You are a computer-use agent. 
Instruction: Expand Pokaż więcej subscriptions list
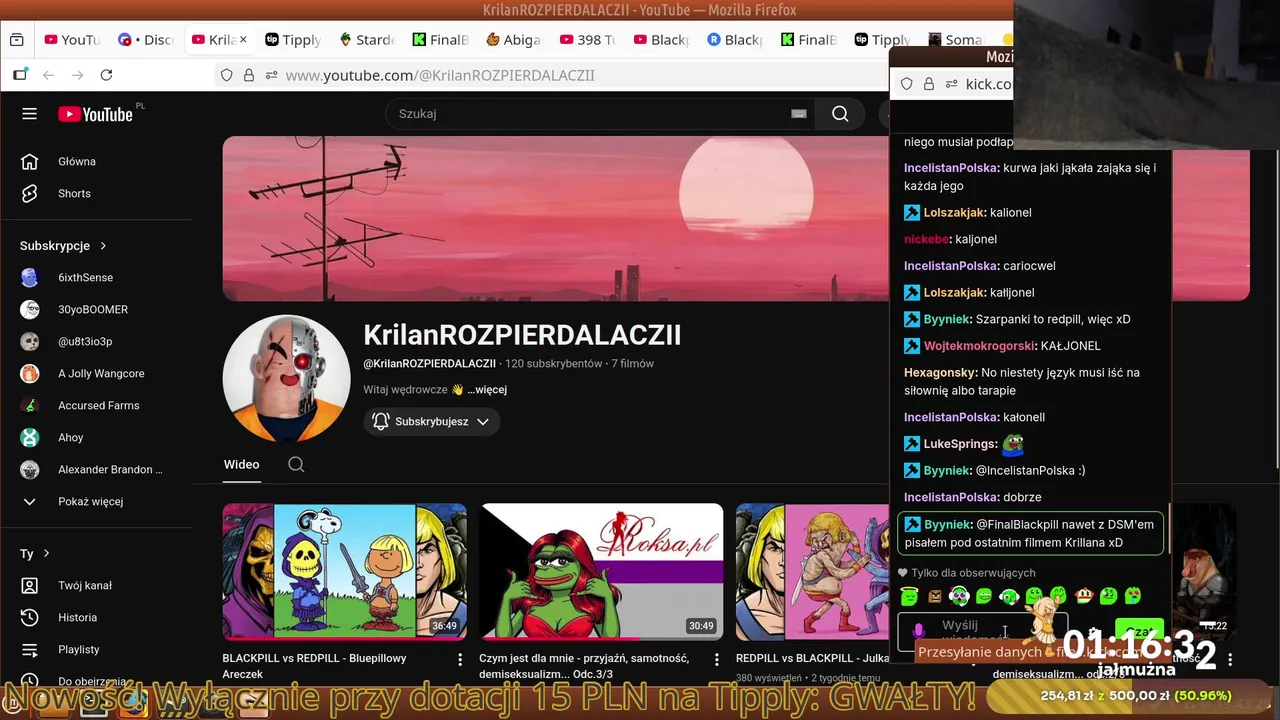click(x=90, y=501)
